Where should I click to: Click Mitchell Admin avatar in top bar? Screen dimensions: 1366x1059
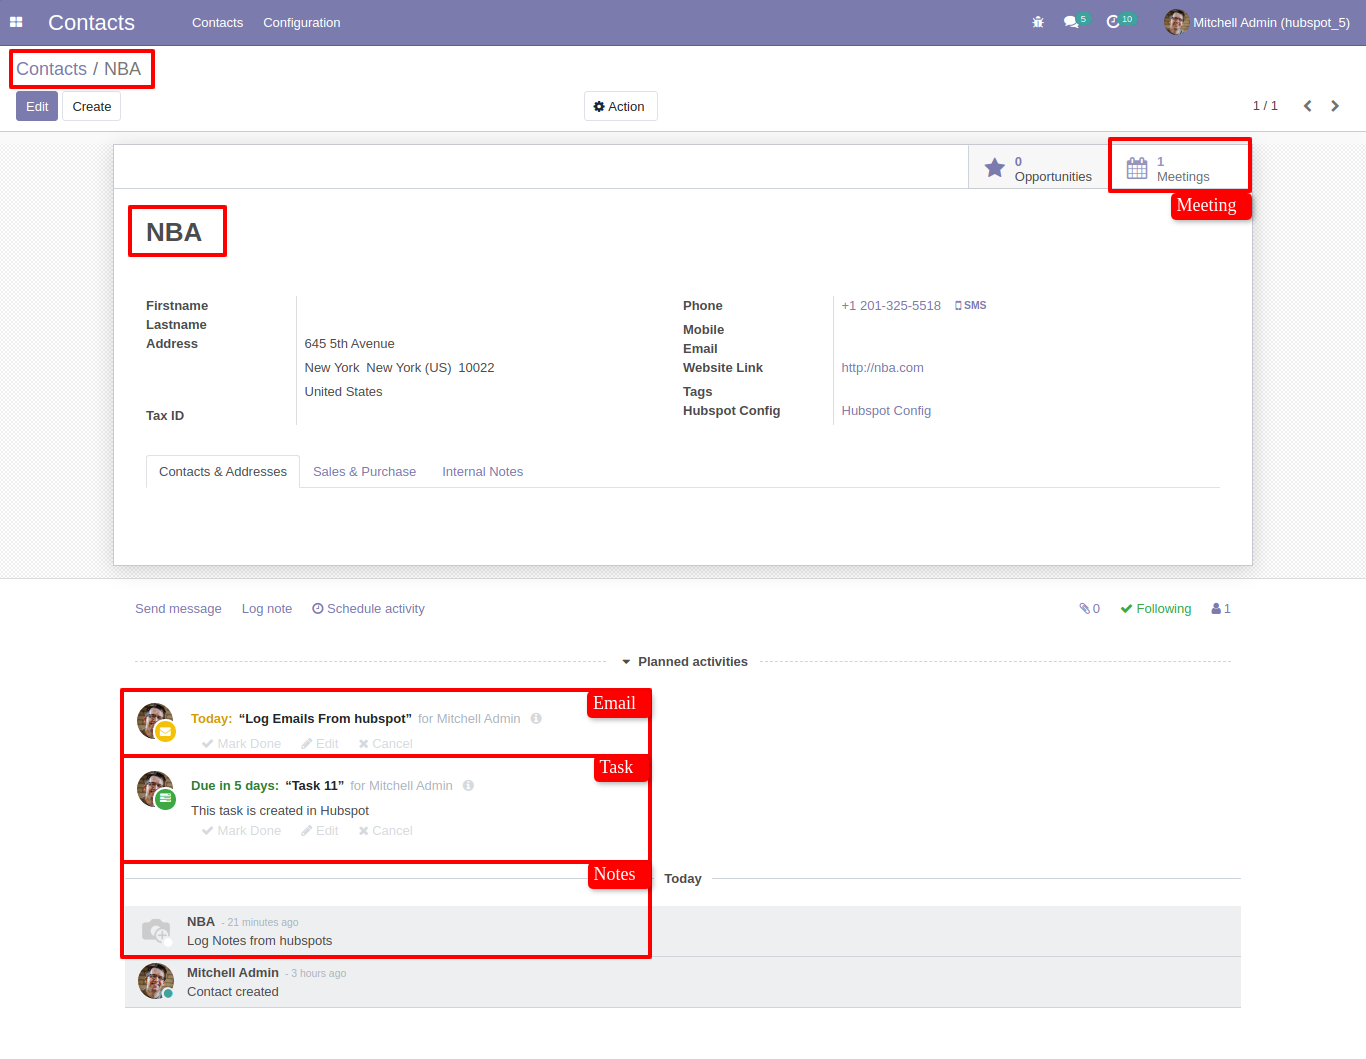(1176, 22)
